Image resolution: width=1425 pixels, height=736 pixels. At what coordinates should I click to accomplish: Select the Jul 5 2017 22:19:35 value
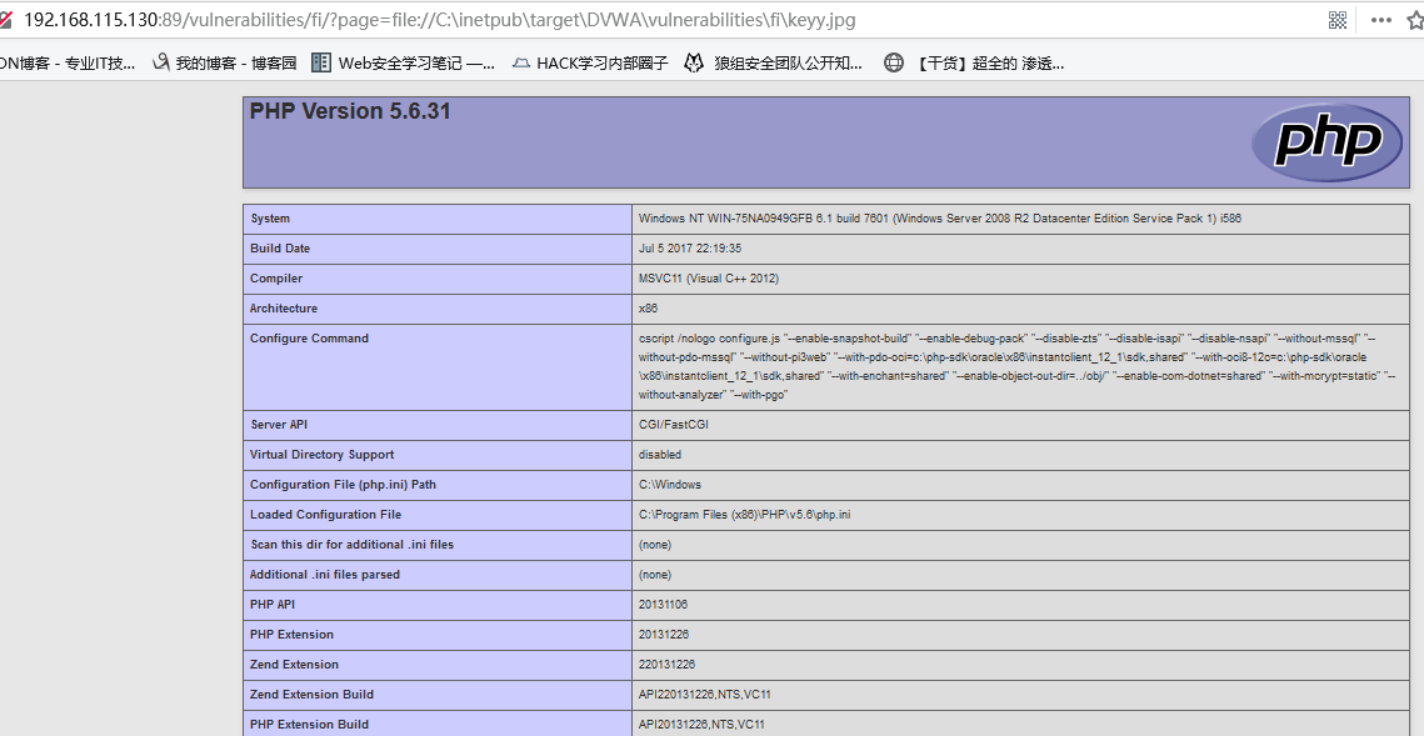[690, 248]
